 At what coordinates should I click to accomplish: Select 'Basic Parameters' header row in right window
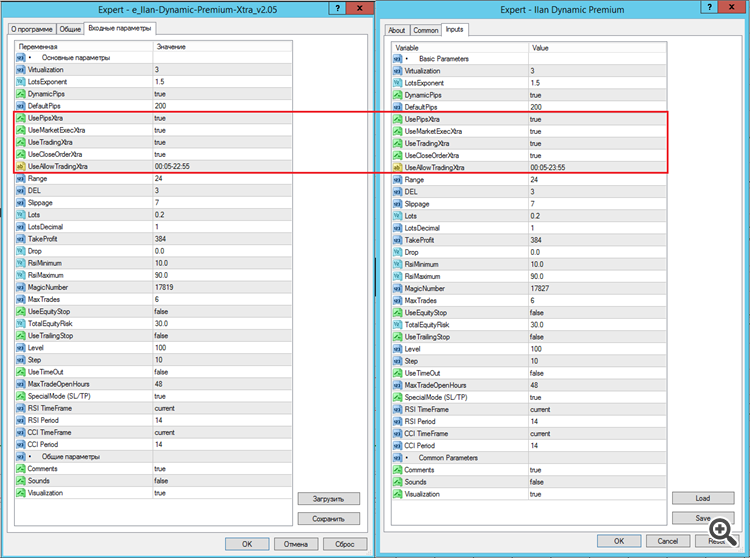click(529, 59)
